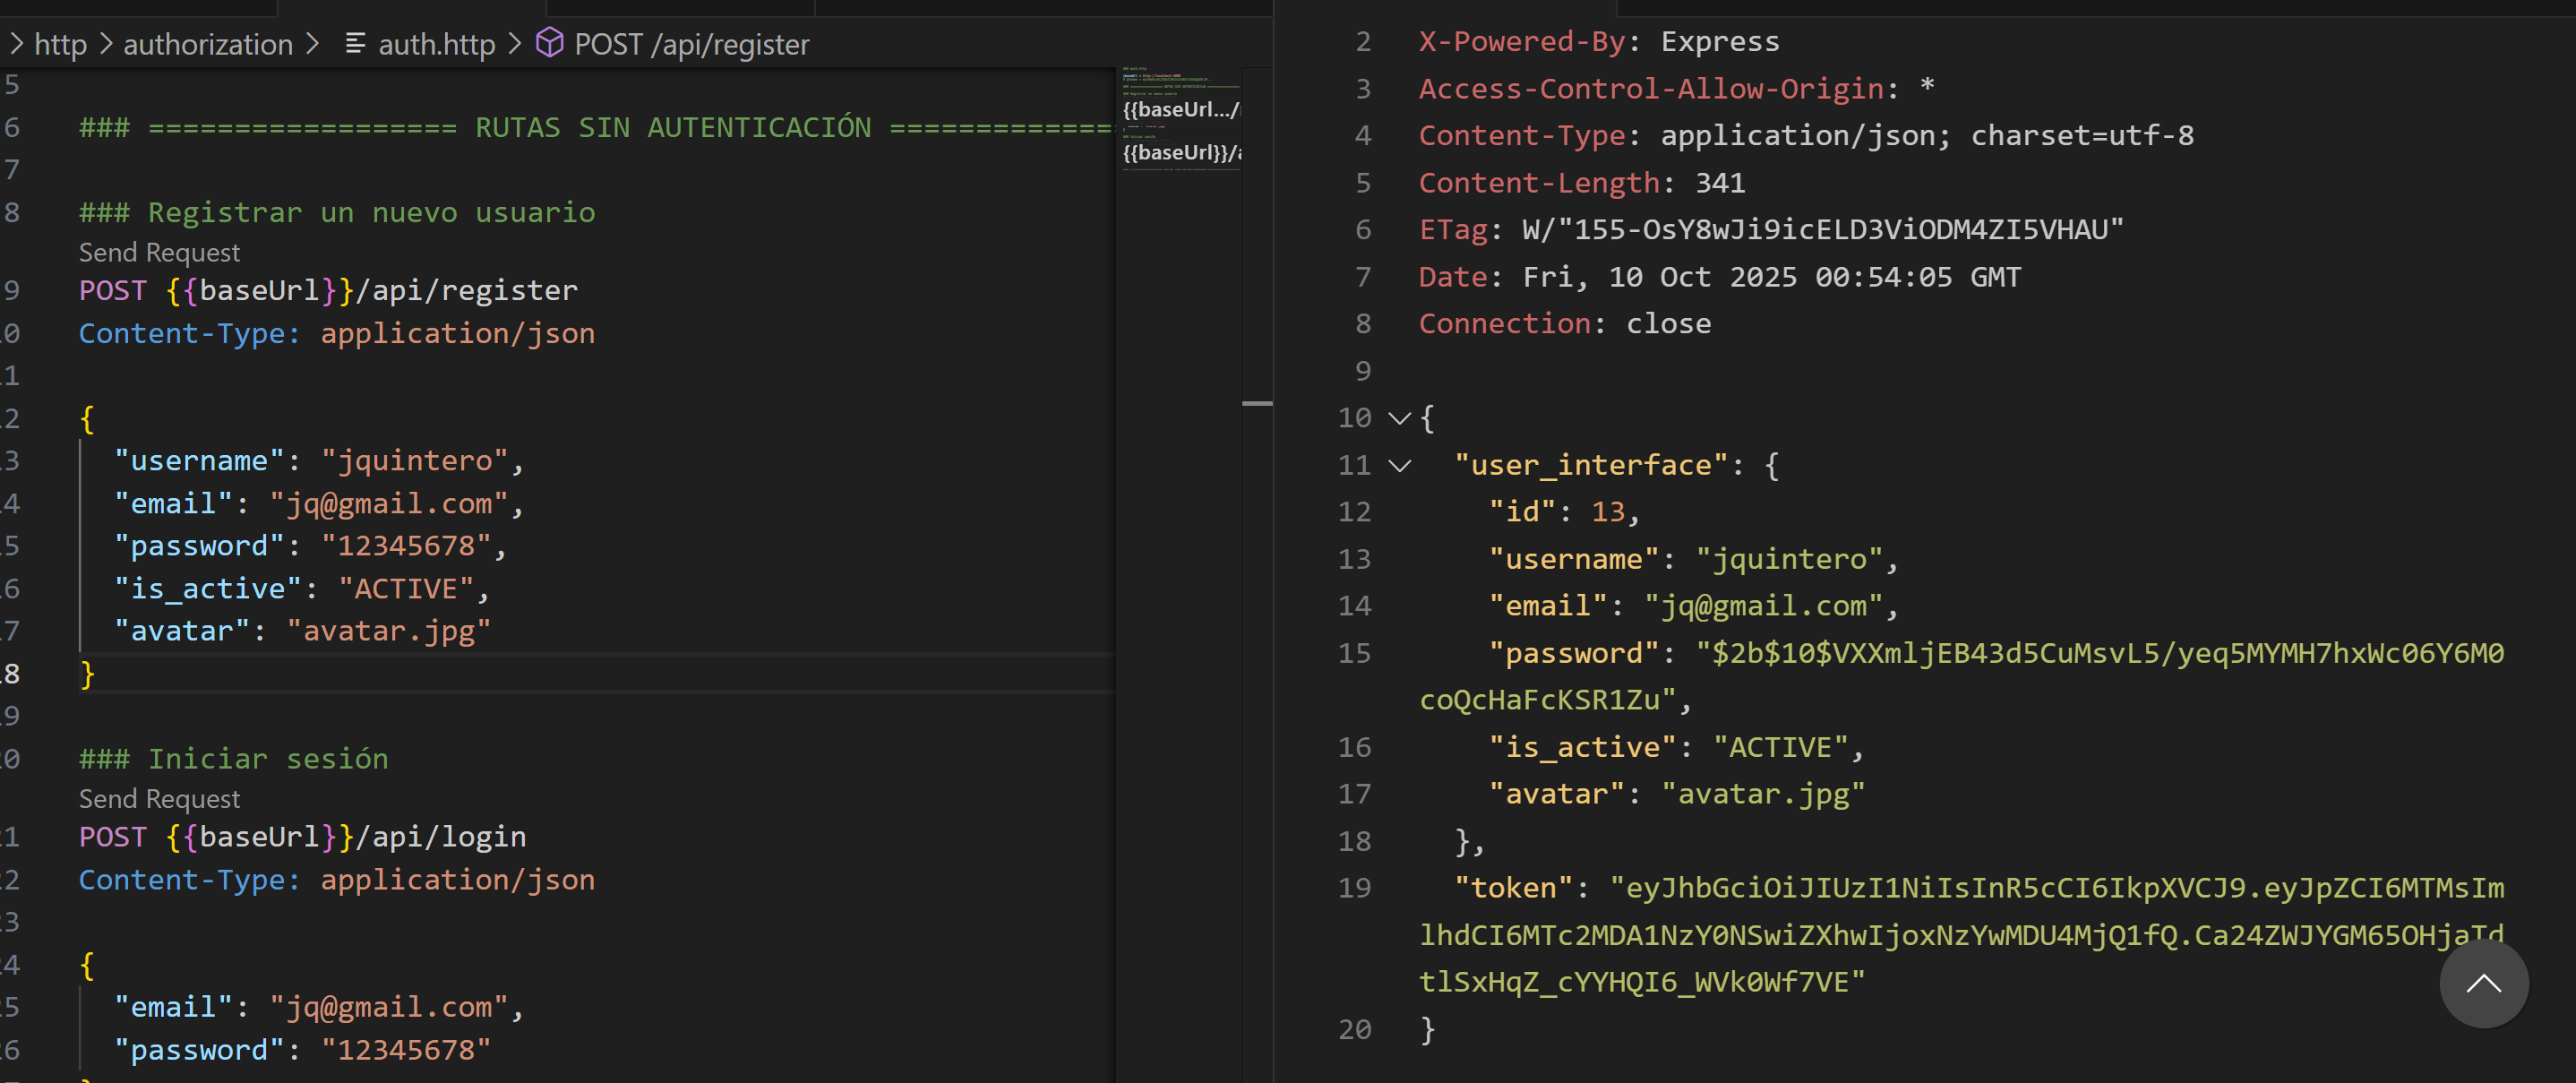Send Request for Iniciar sesión

coord(159,798)
